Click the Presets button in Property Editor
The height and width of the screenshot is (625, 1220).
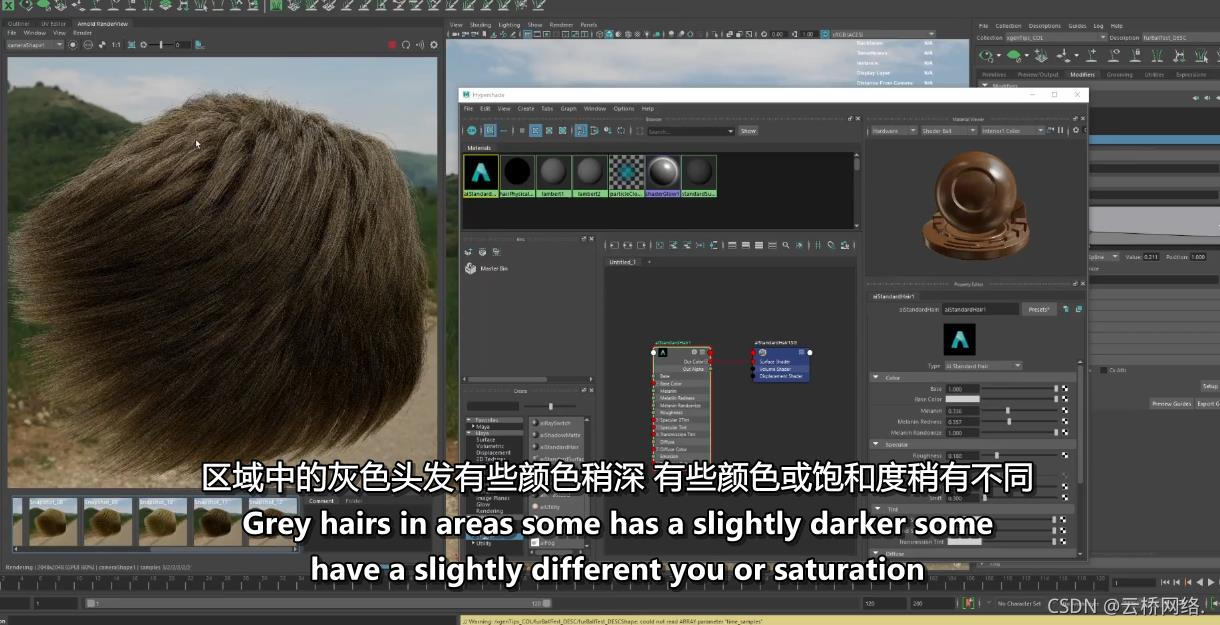[x=1040, y=310]
